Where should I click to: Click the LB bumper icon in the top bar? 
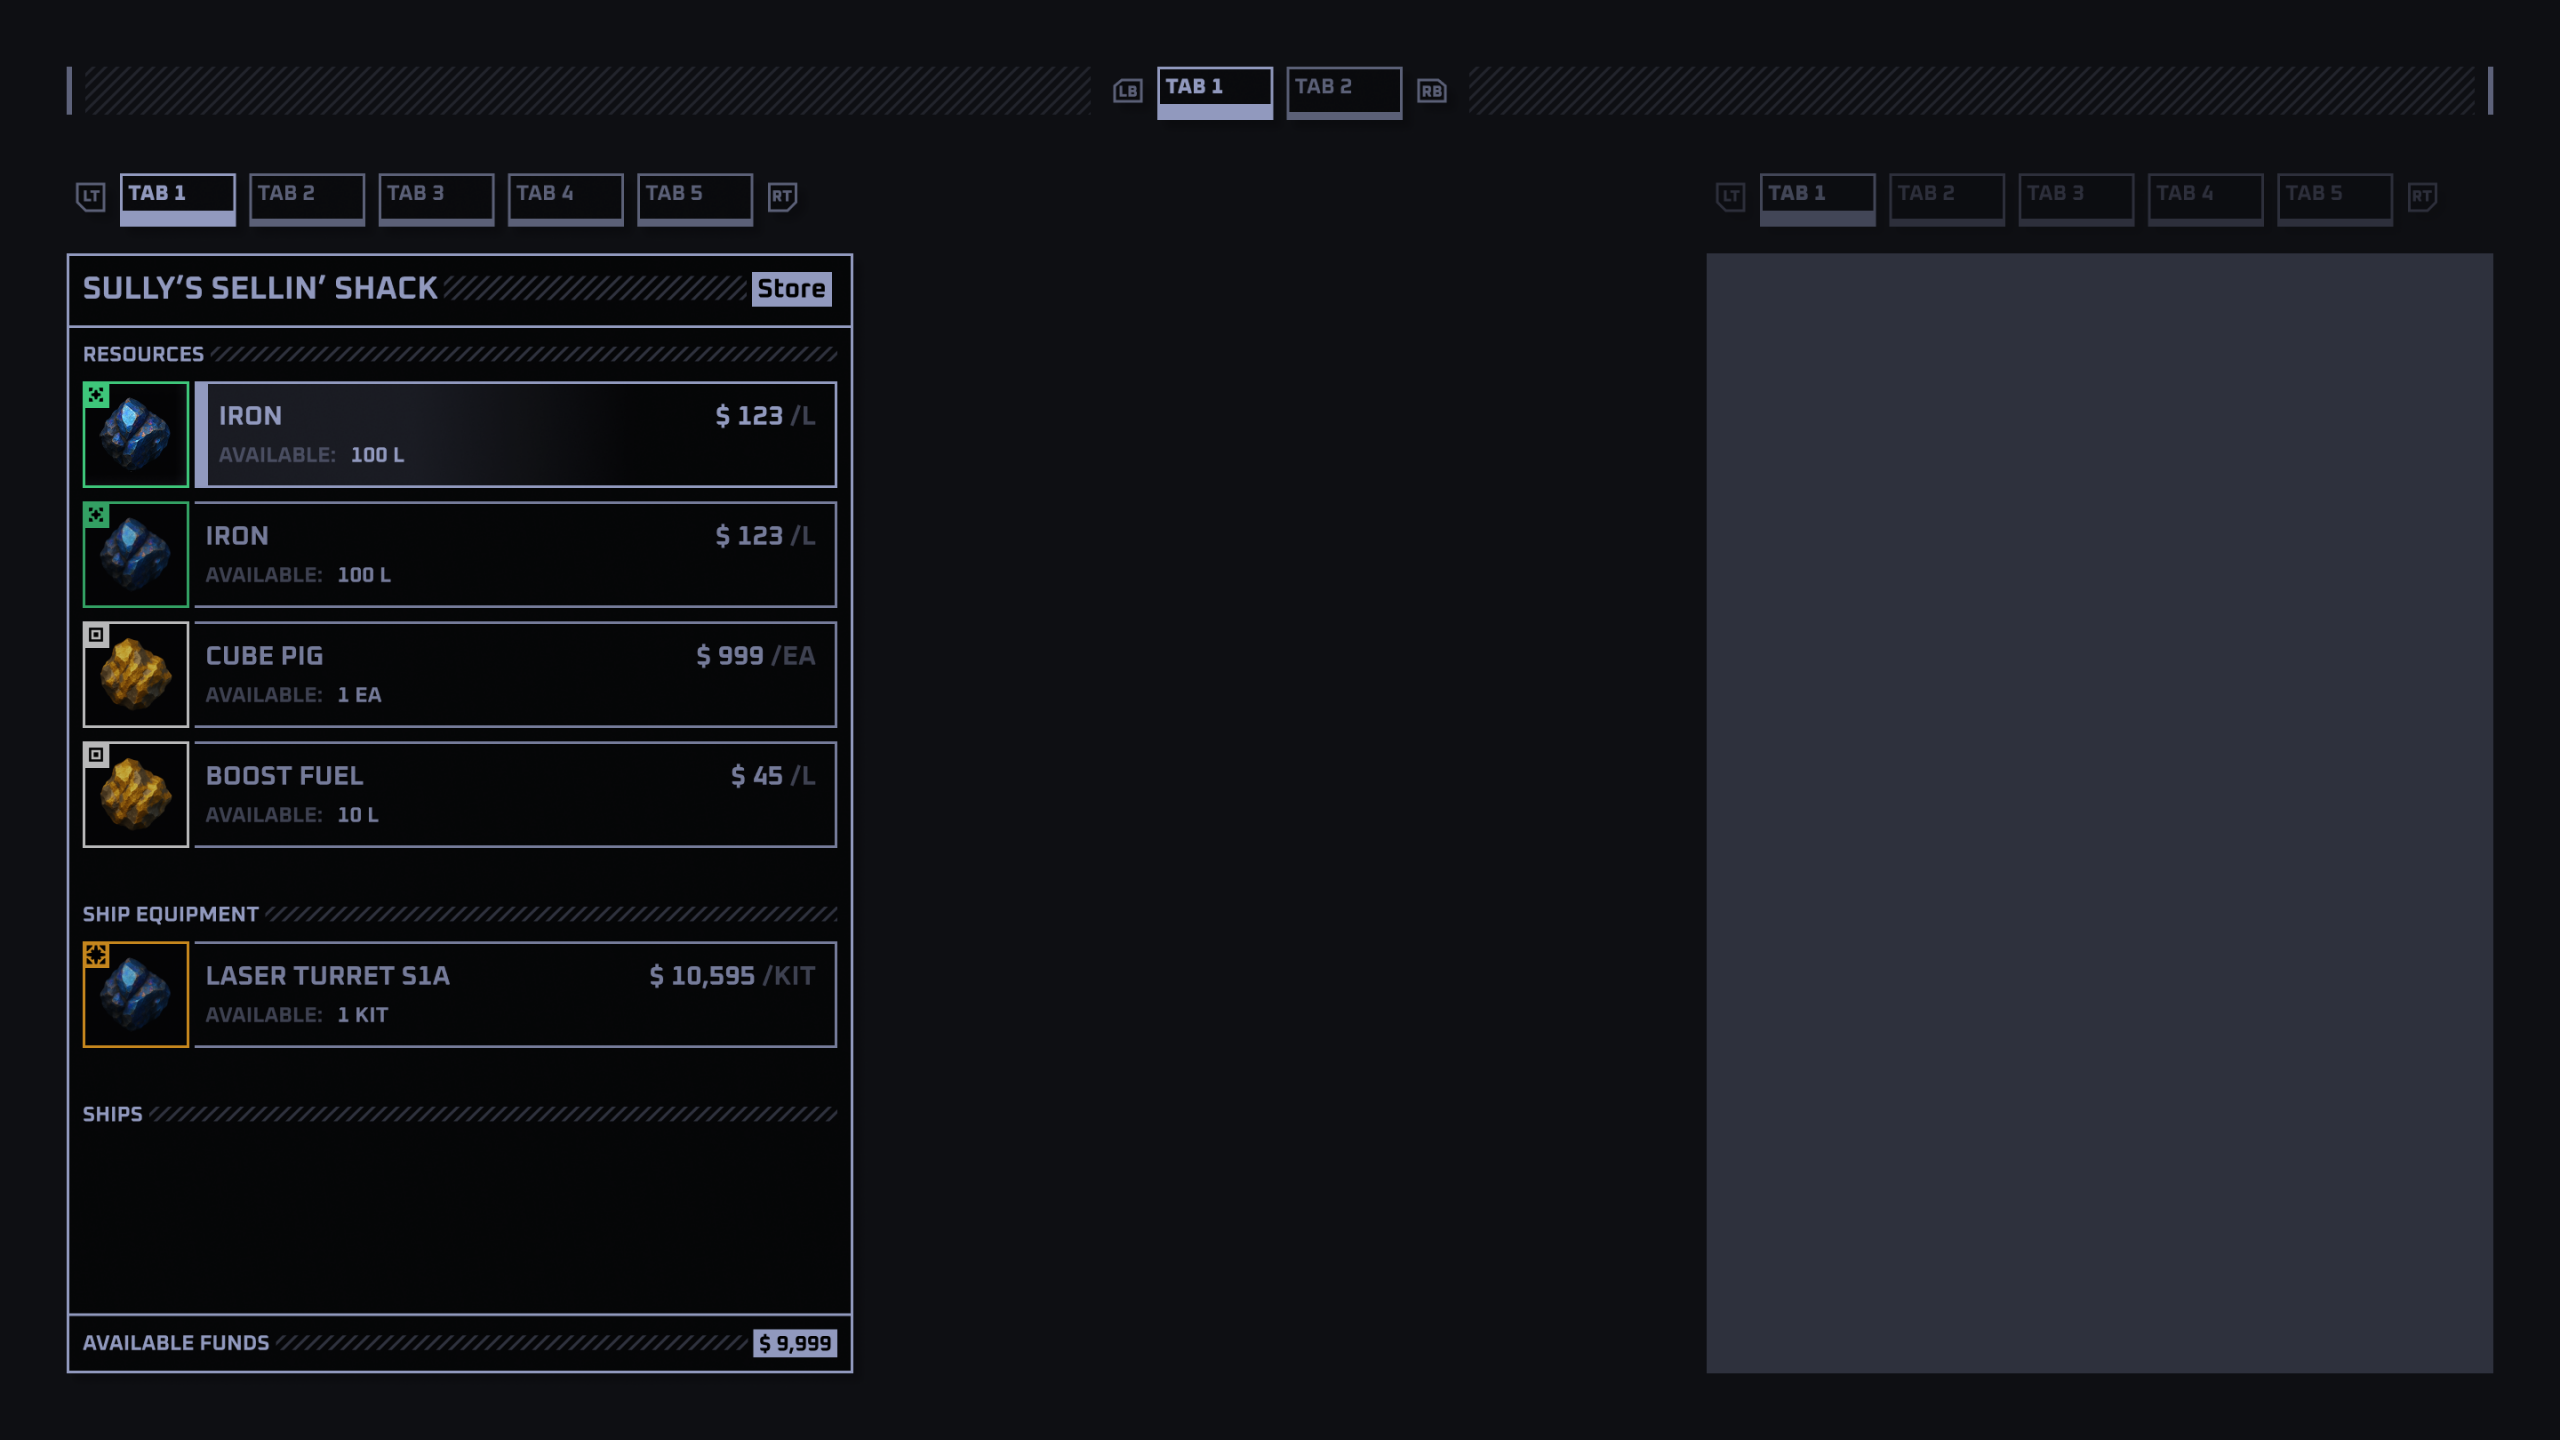point(1127,91)
